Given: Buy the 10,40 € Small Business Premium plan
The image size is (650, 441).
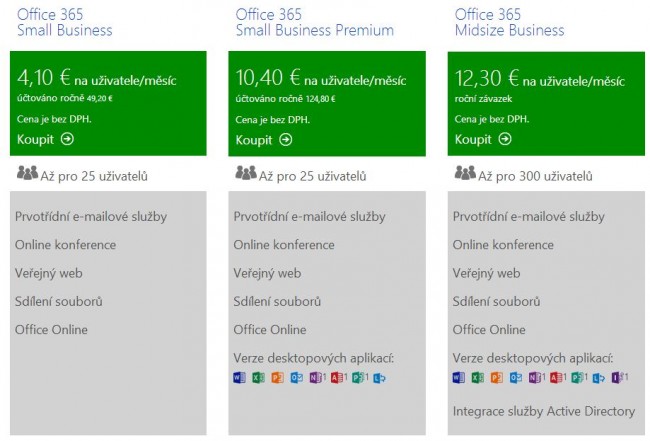Looking at the screenshot, I should click(264, 140).
